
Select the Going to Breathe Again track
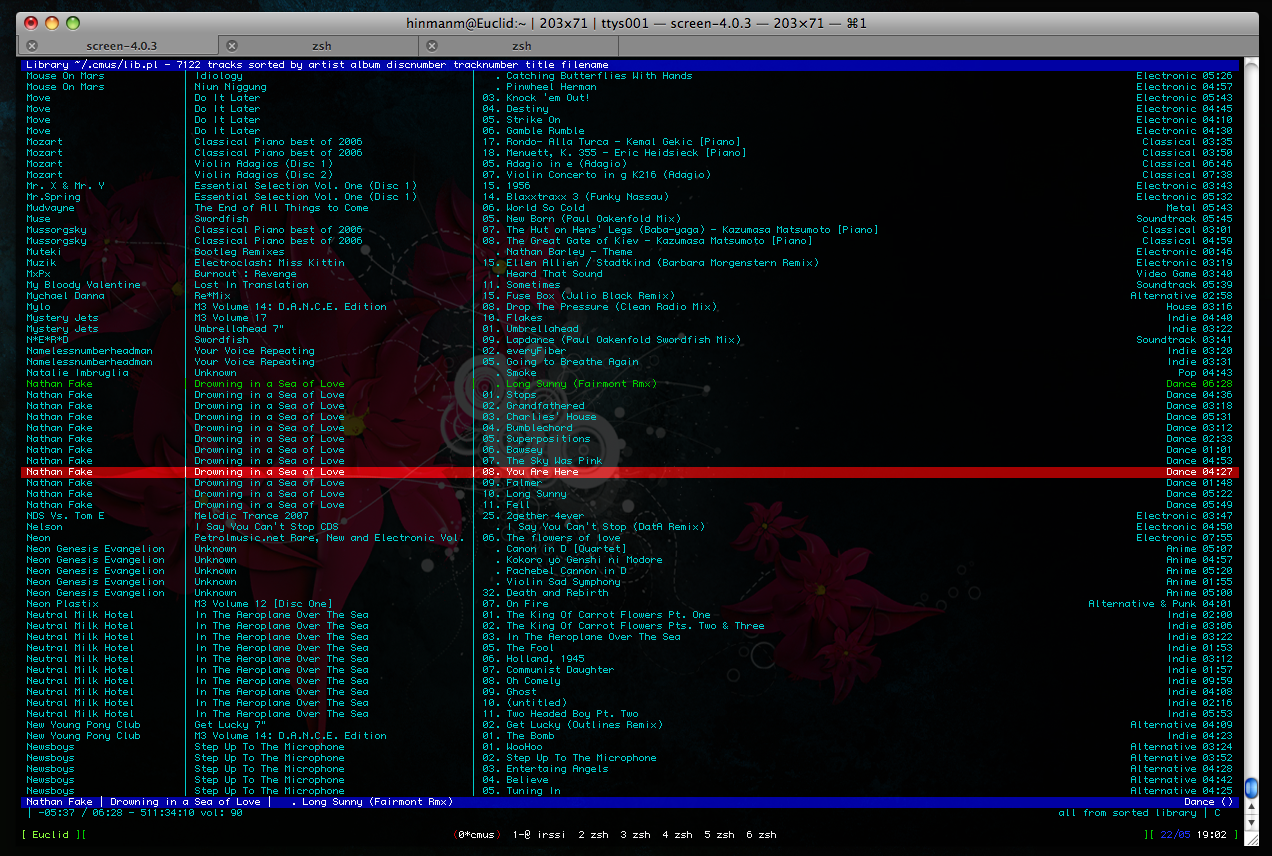pos(572,362)
